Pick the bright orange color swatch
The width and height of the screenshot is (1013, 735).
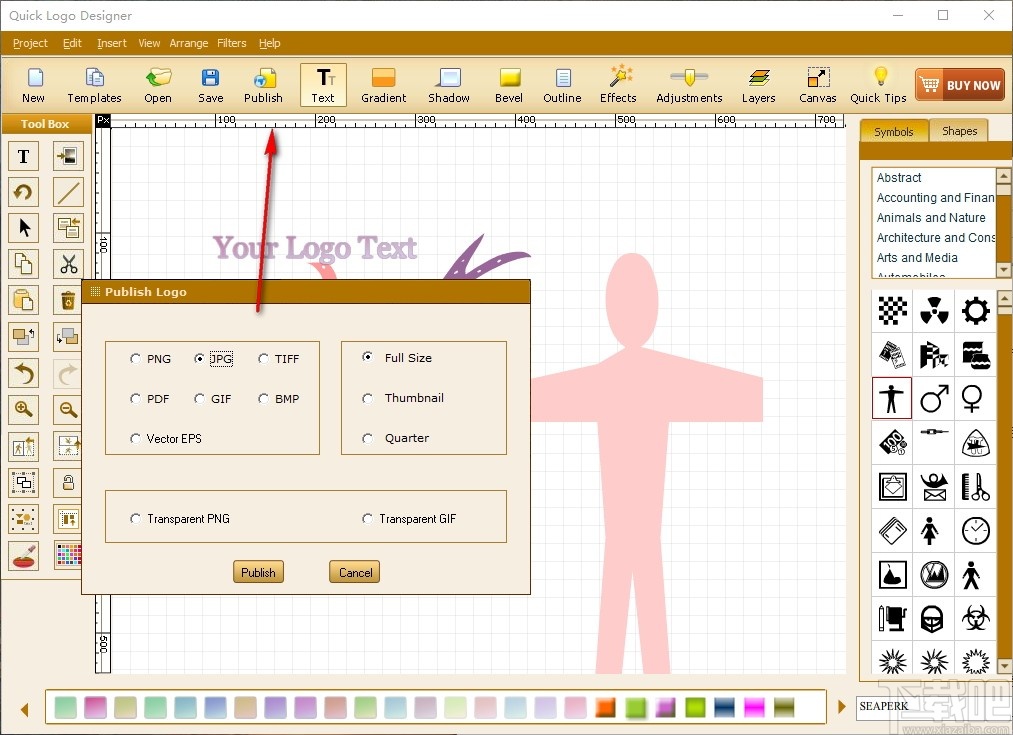pyautogui.click(x=605, y=707)
